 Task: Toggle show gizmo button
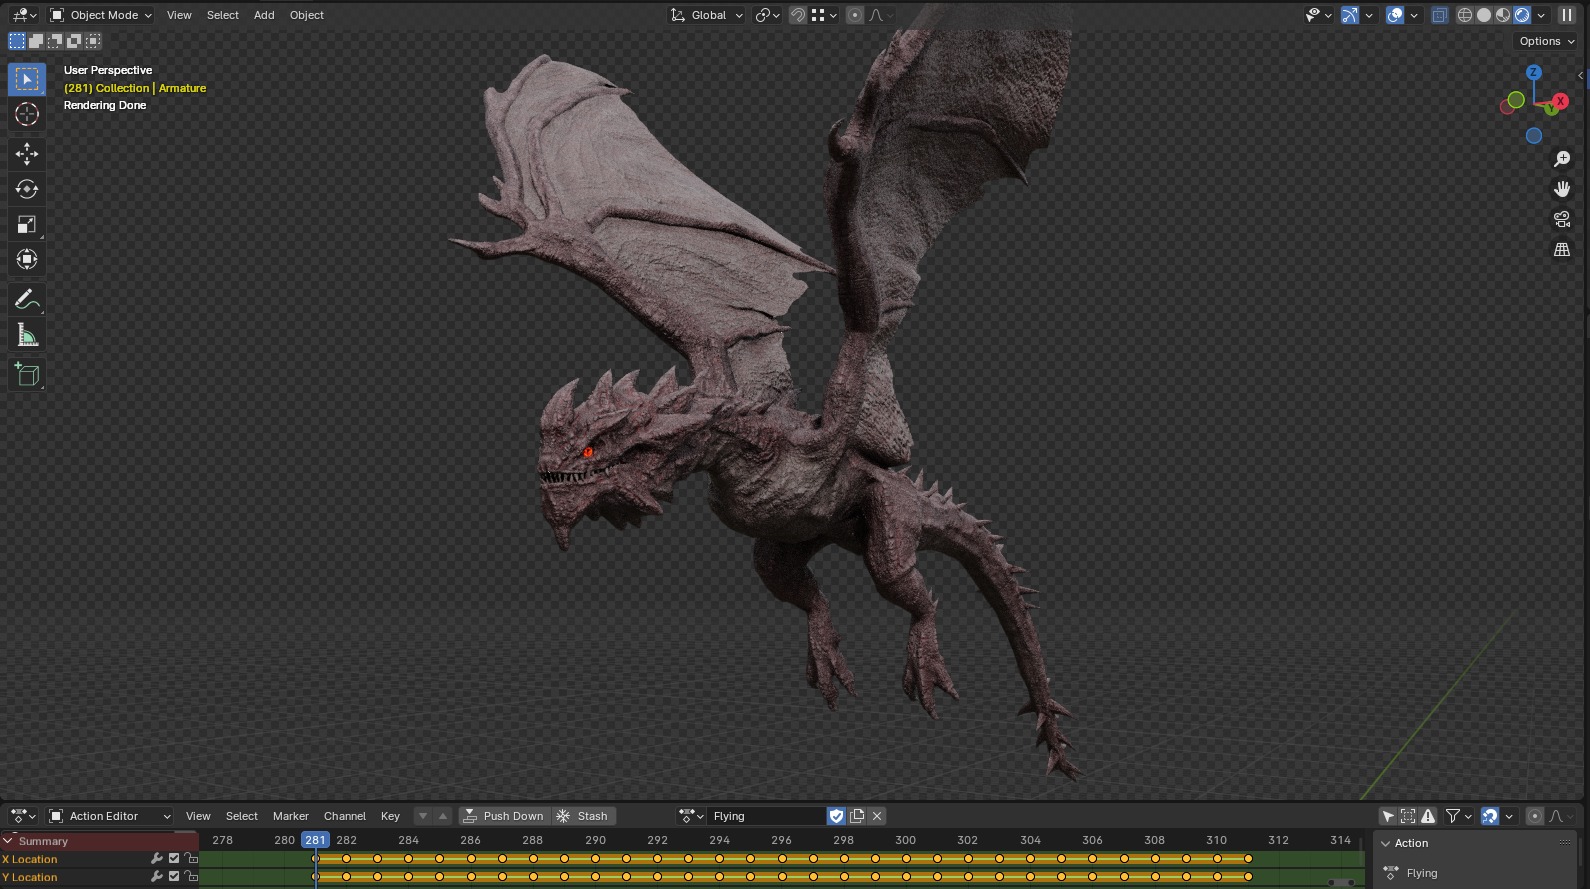click(1350, 15)
